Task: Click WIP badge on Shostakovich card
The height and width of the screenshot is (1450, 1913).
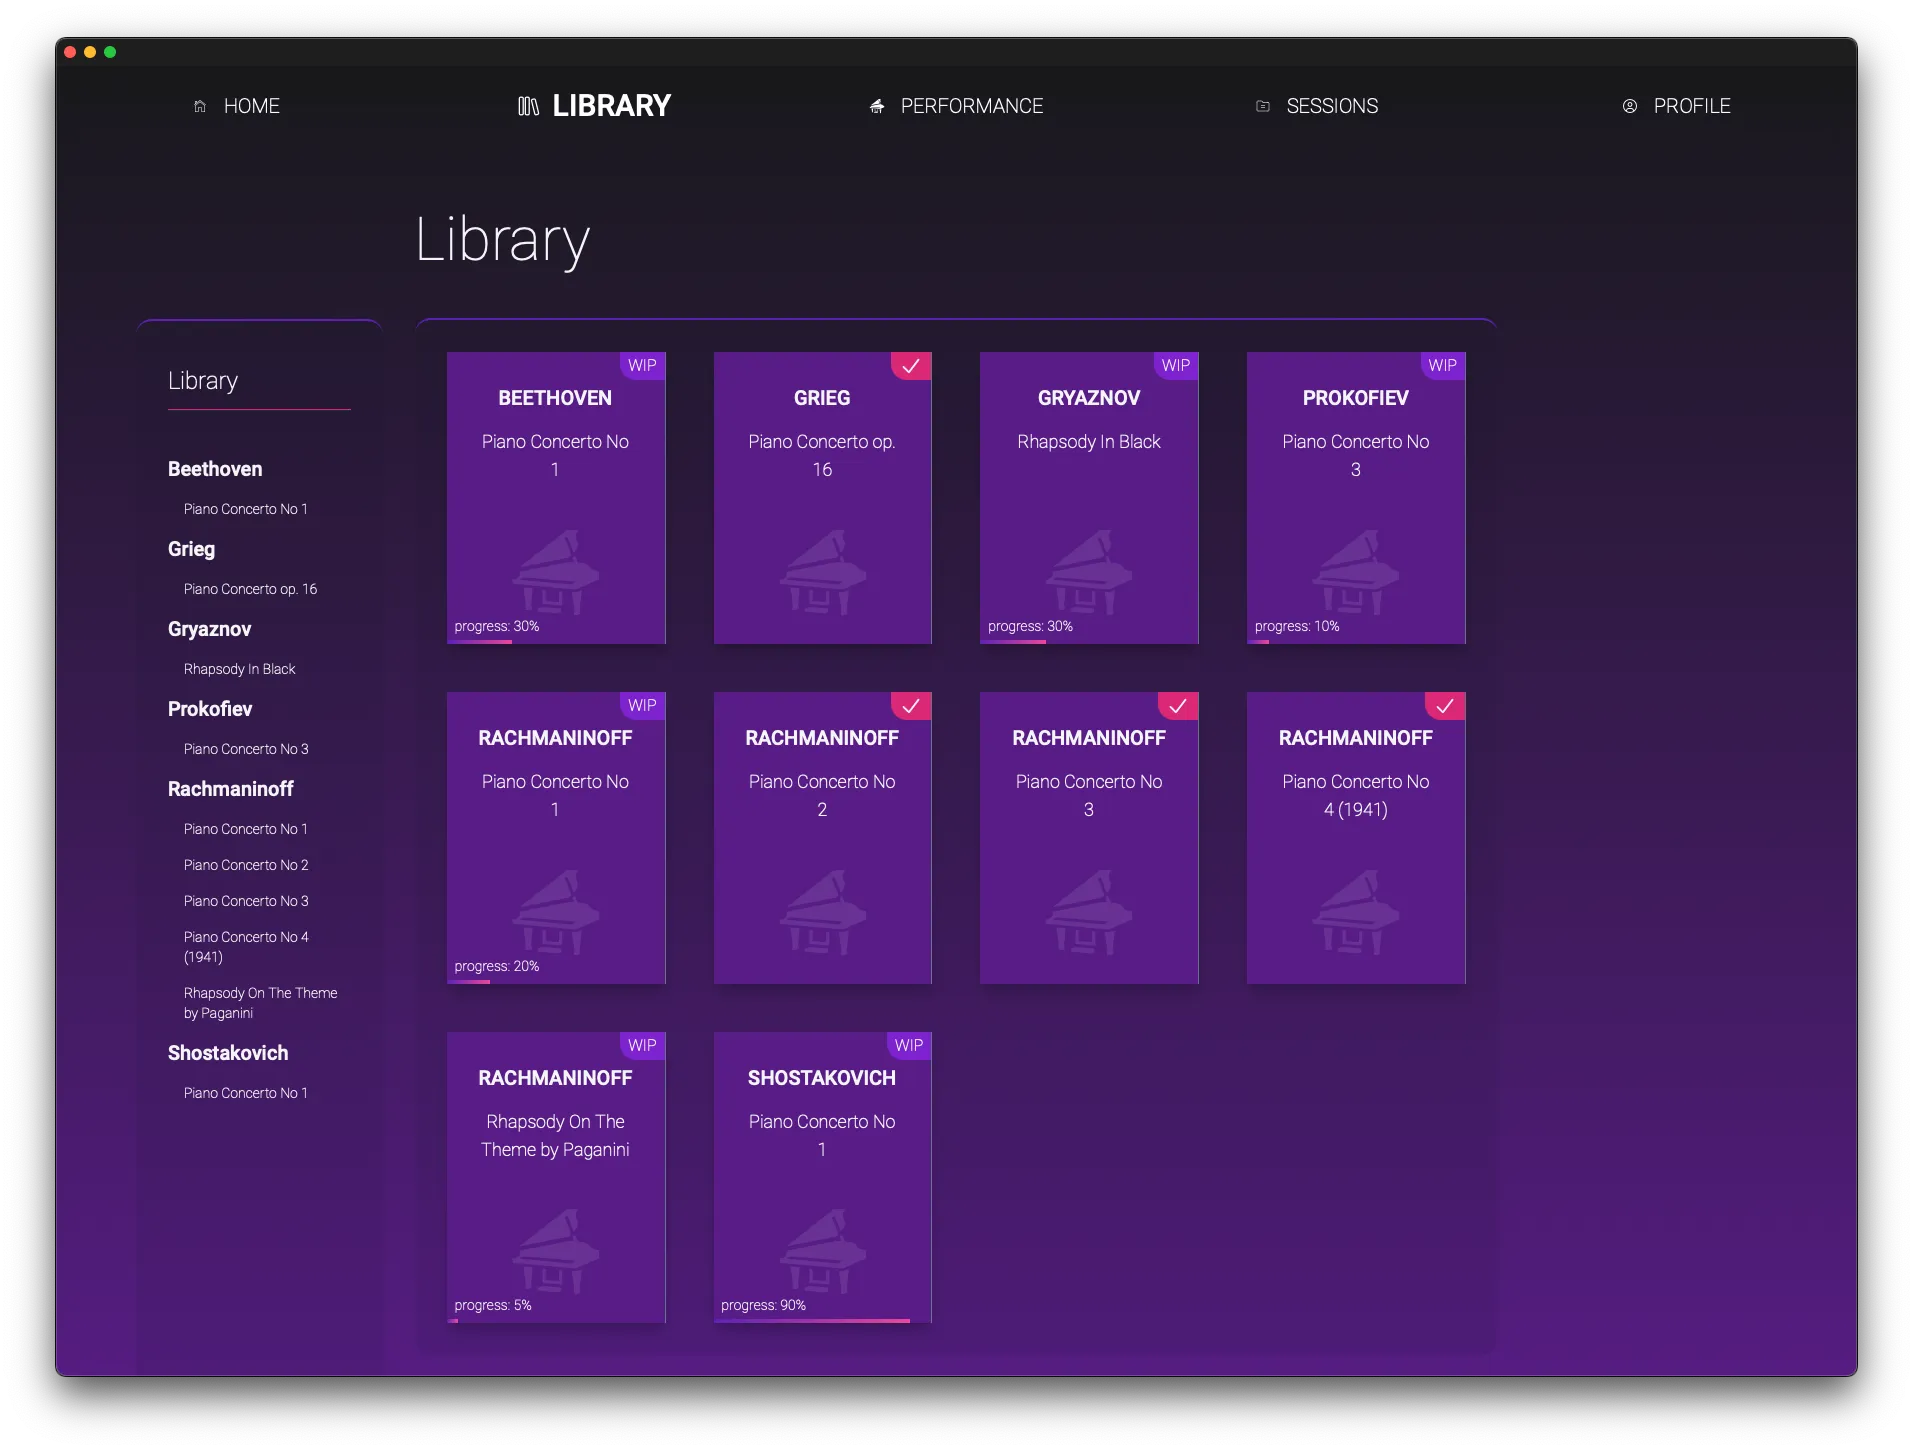Action: click(909, 1046)
